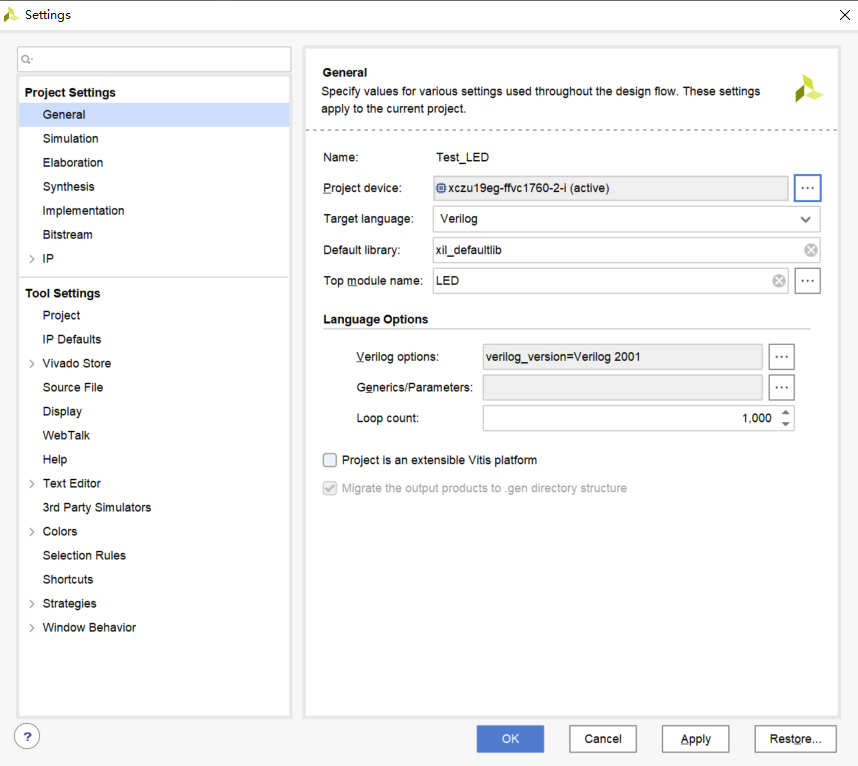Decrease the Loop count value

tap(786, 424)
